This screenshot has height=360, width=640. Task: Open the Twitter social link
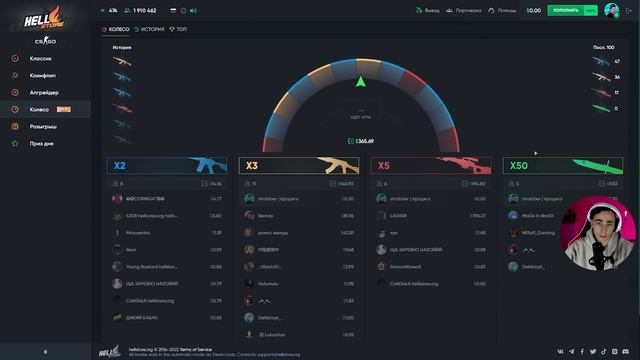(x=593, y=351)
